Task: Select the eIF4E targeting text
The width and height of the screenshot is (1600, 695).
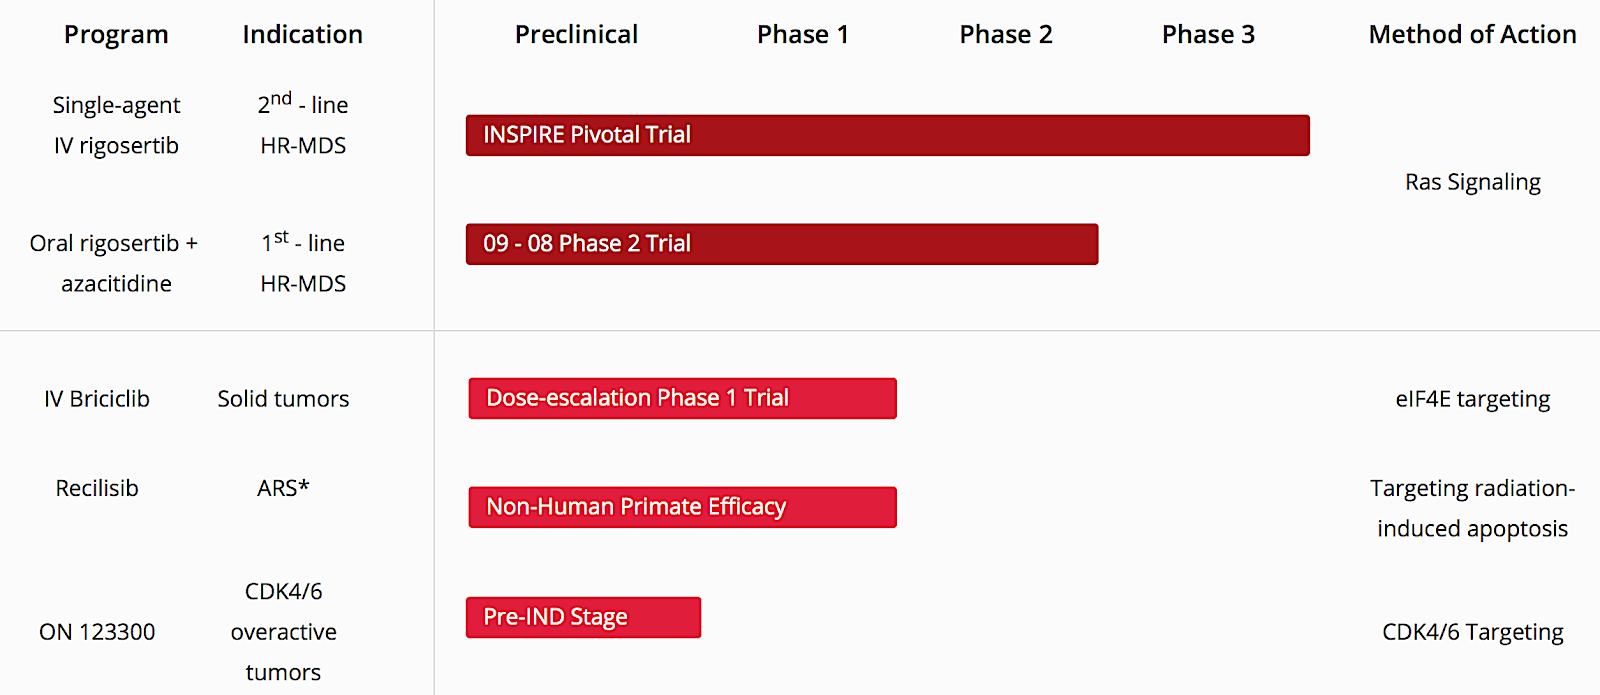Action: [1472, 399]
